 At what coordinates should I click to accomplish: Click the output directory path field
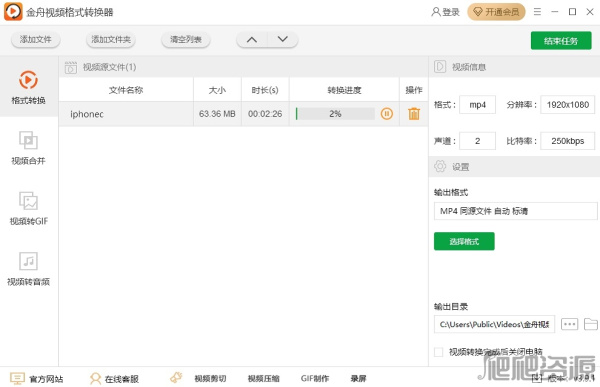tap(494, 324)
